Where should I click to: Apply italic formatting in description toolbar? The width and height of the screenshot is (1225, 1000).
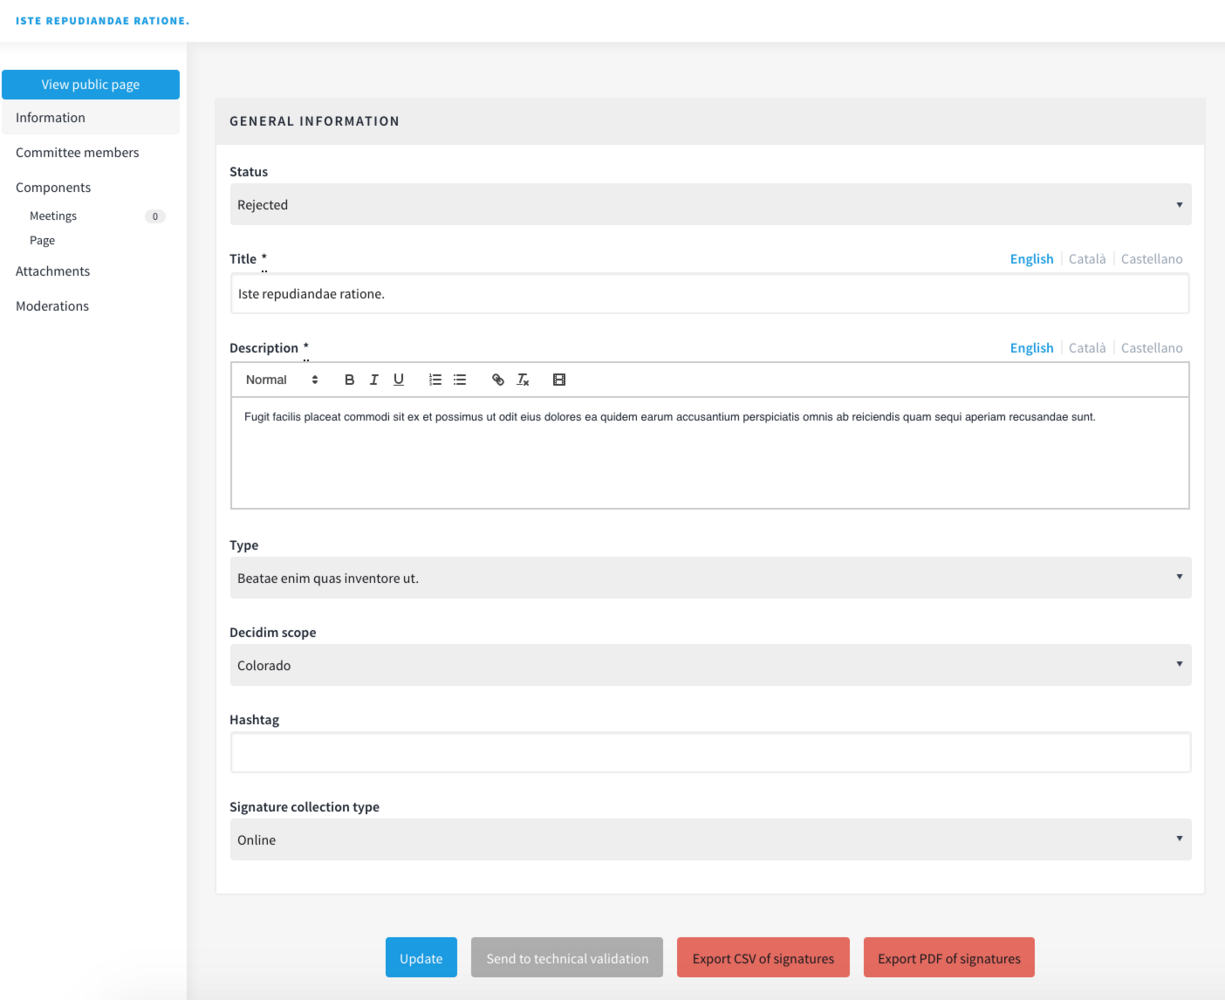coord(374,380)
